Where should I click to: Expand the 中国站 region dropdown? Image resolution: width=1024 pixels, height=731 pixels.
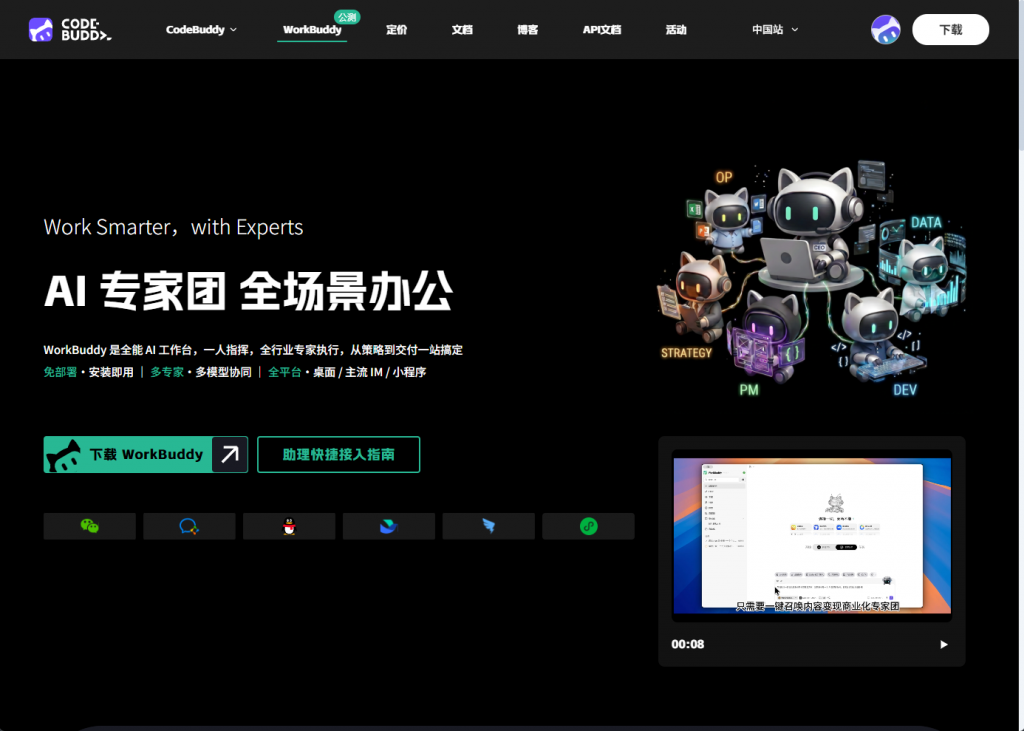coord(775,29)
